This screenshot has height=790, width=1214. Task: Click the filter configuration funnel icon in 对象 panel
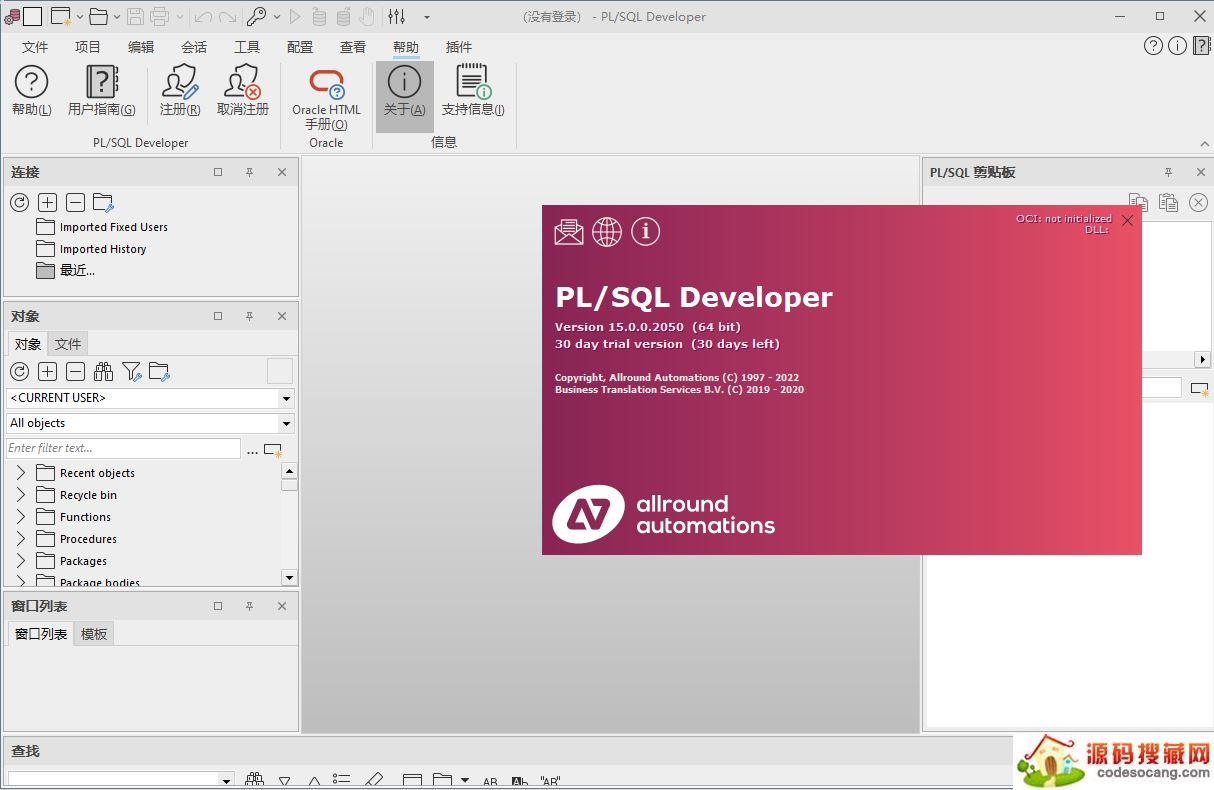pyautogui.click(x=131, y=372)
